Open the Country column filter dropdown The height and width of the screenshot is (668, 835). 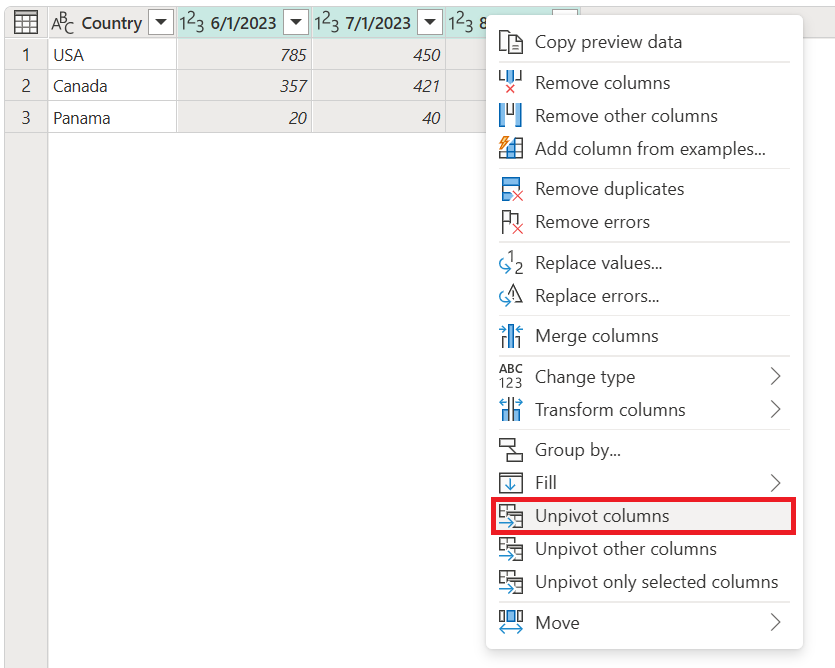(161, 22)
